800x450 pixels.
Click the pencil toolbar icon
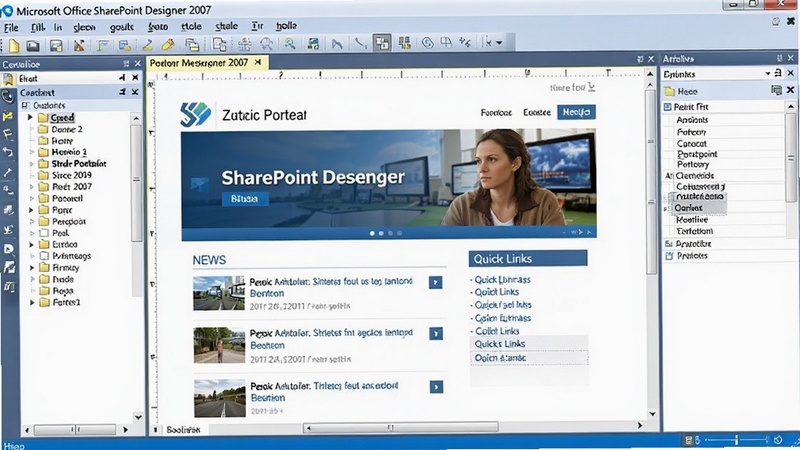148,45
